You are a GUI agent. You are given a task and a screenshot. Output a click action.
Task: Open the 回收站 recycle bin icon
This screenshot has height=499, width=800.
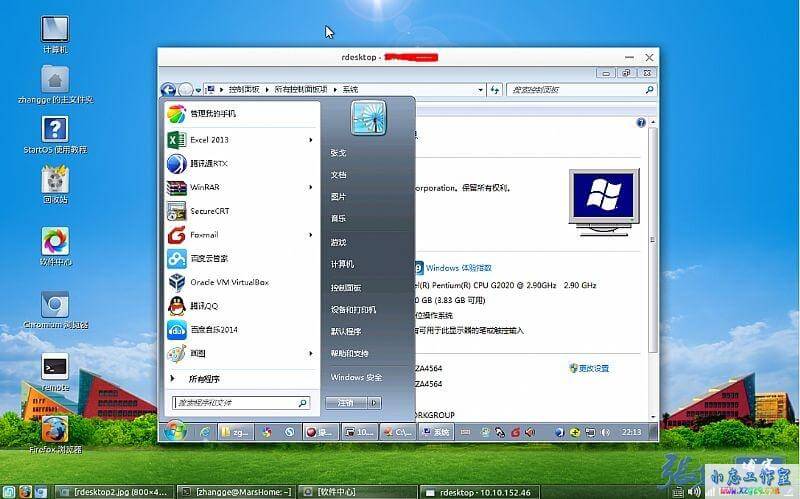tap(55, 185)
